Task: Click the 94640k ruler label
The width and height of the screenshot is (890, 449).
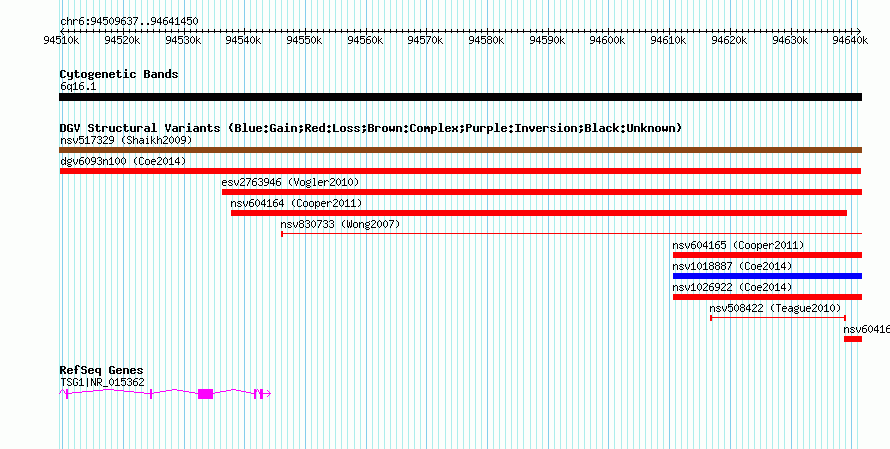Action: (850, 40)
